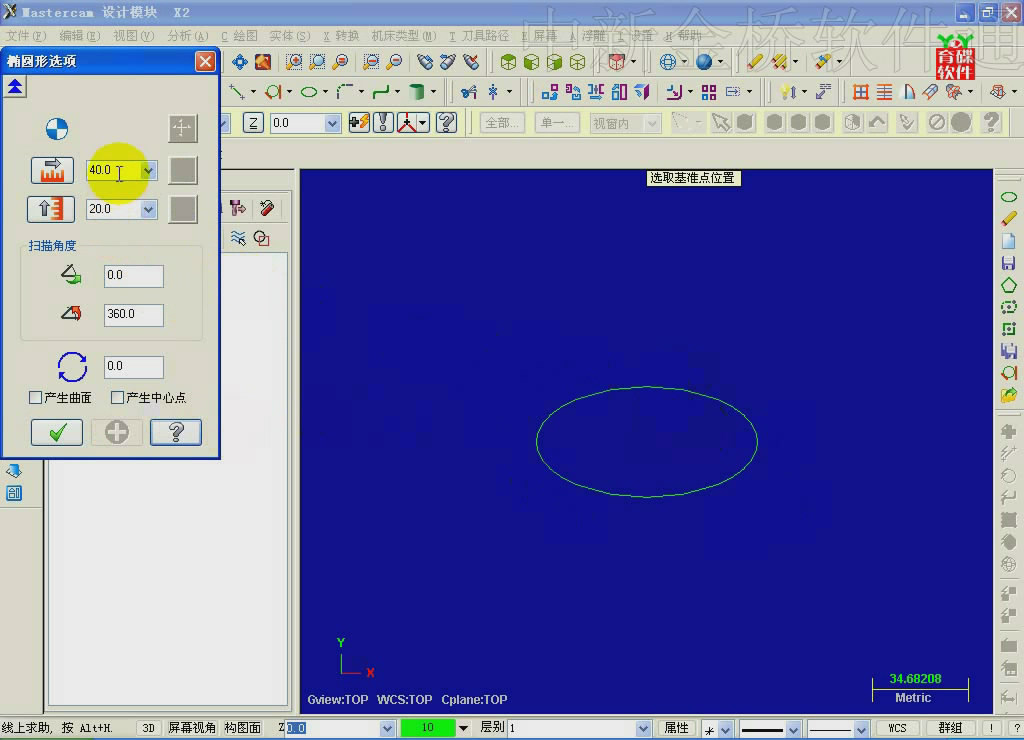Open the status bar Z value dropdown
1024x740 pixels.
387,728
